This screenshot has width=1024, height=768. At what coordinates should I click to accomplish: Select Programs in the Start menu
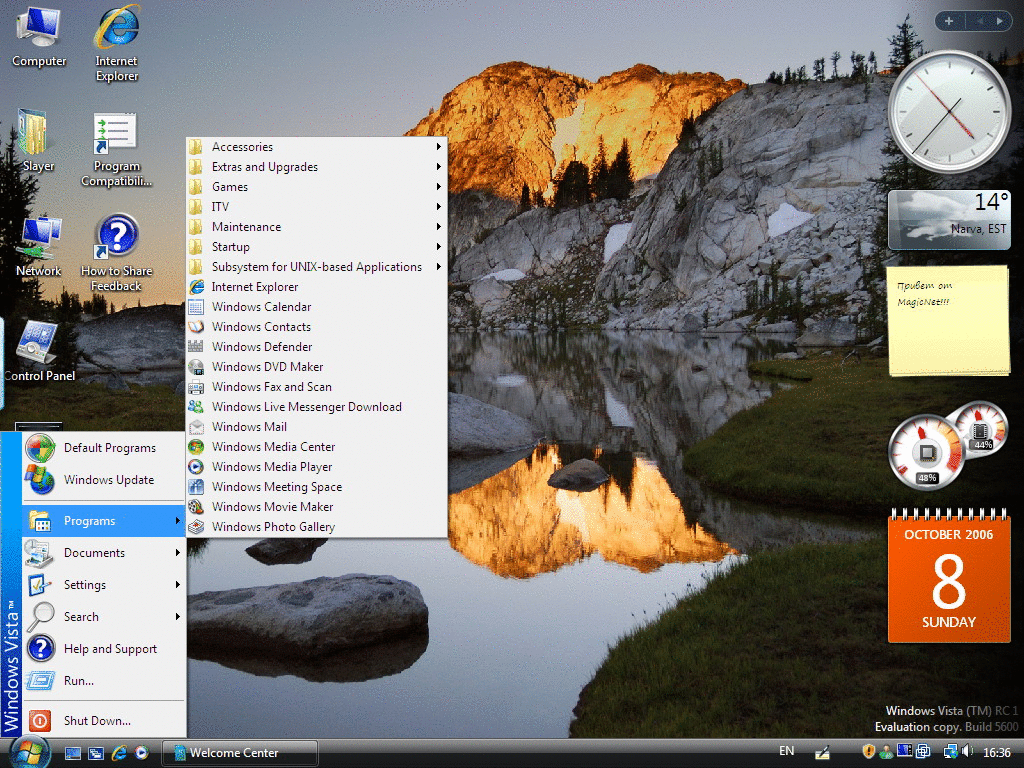coord(104,520)
